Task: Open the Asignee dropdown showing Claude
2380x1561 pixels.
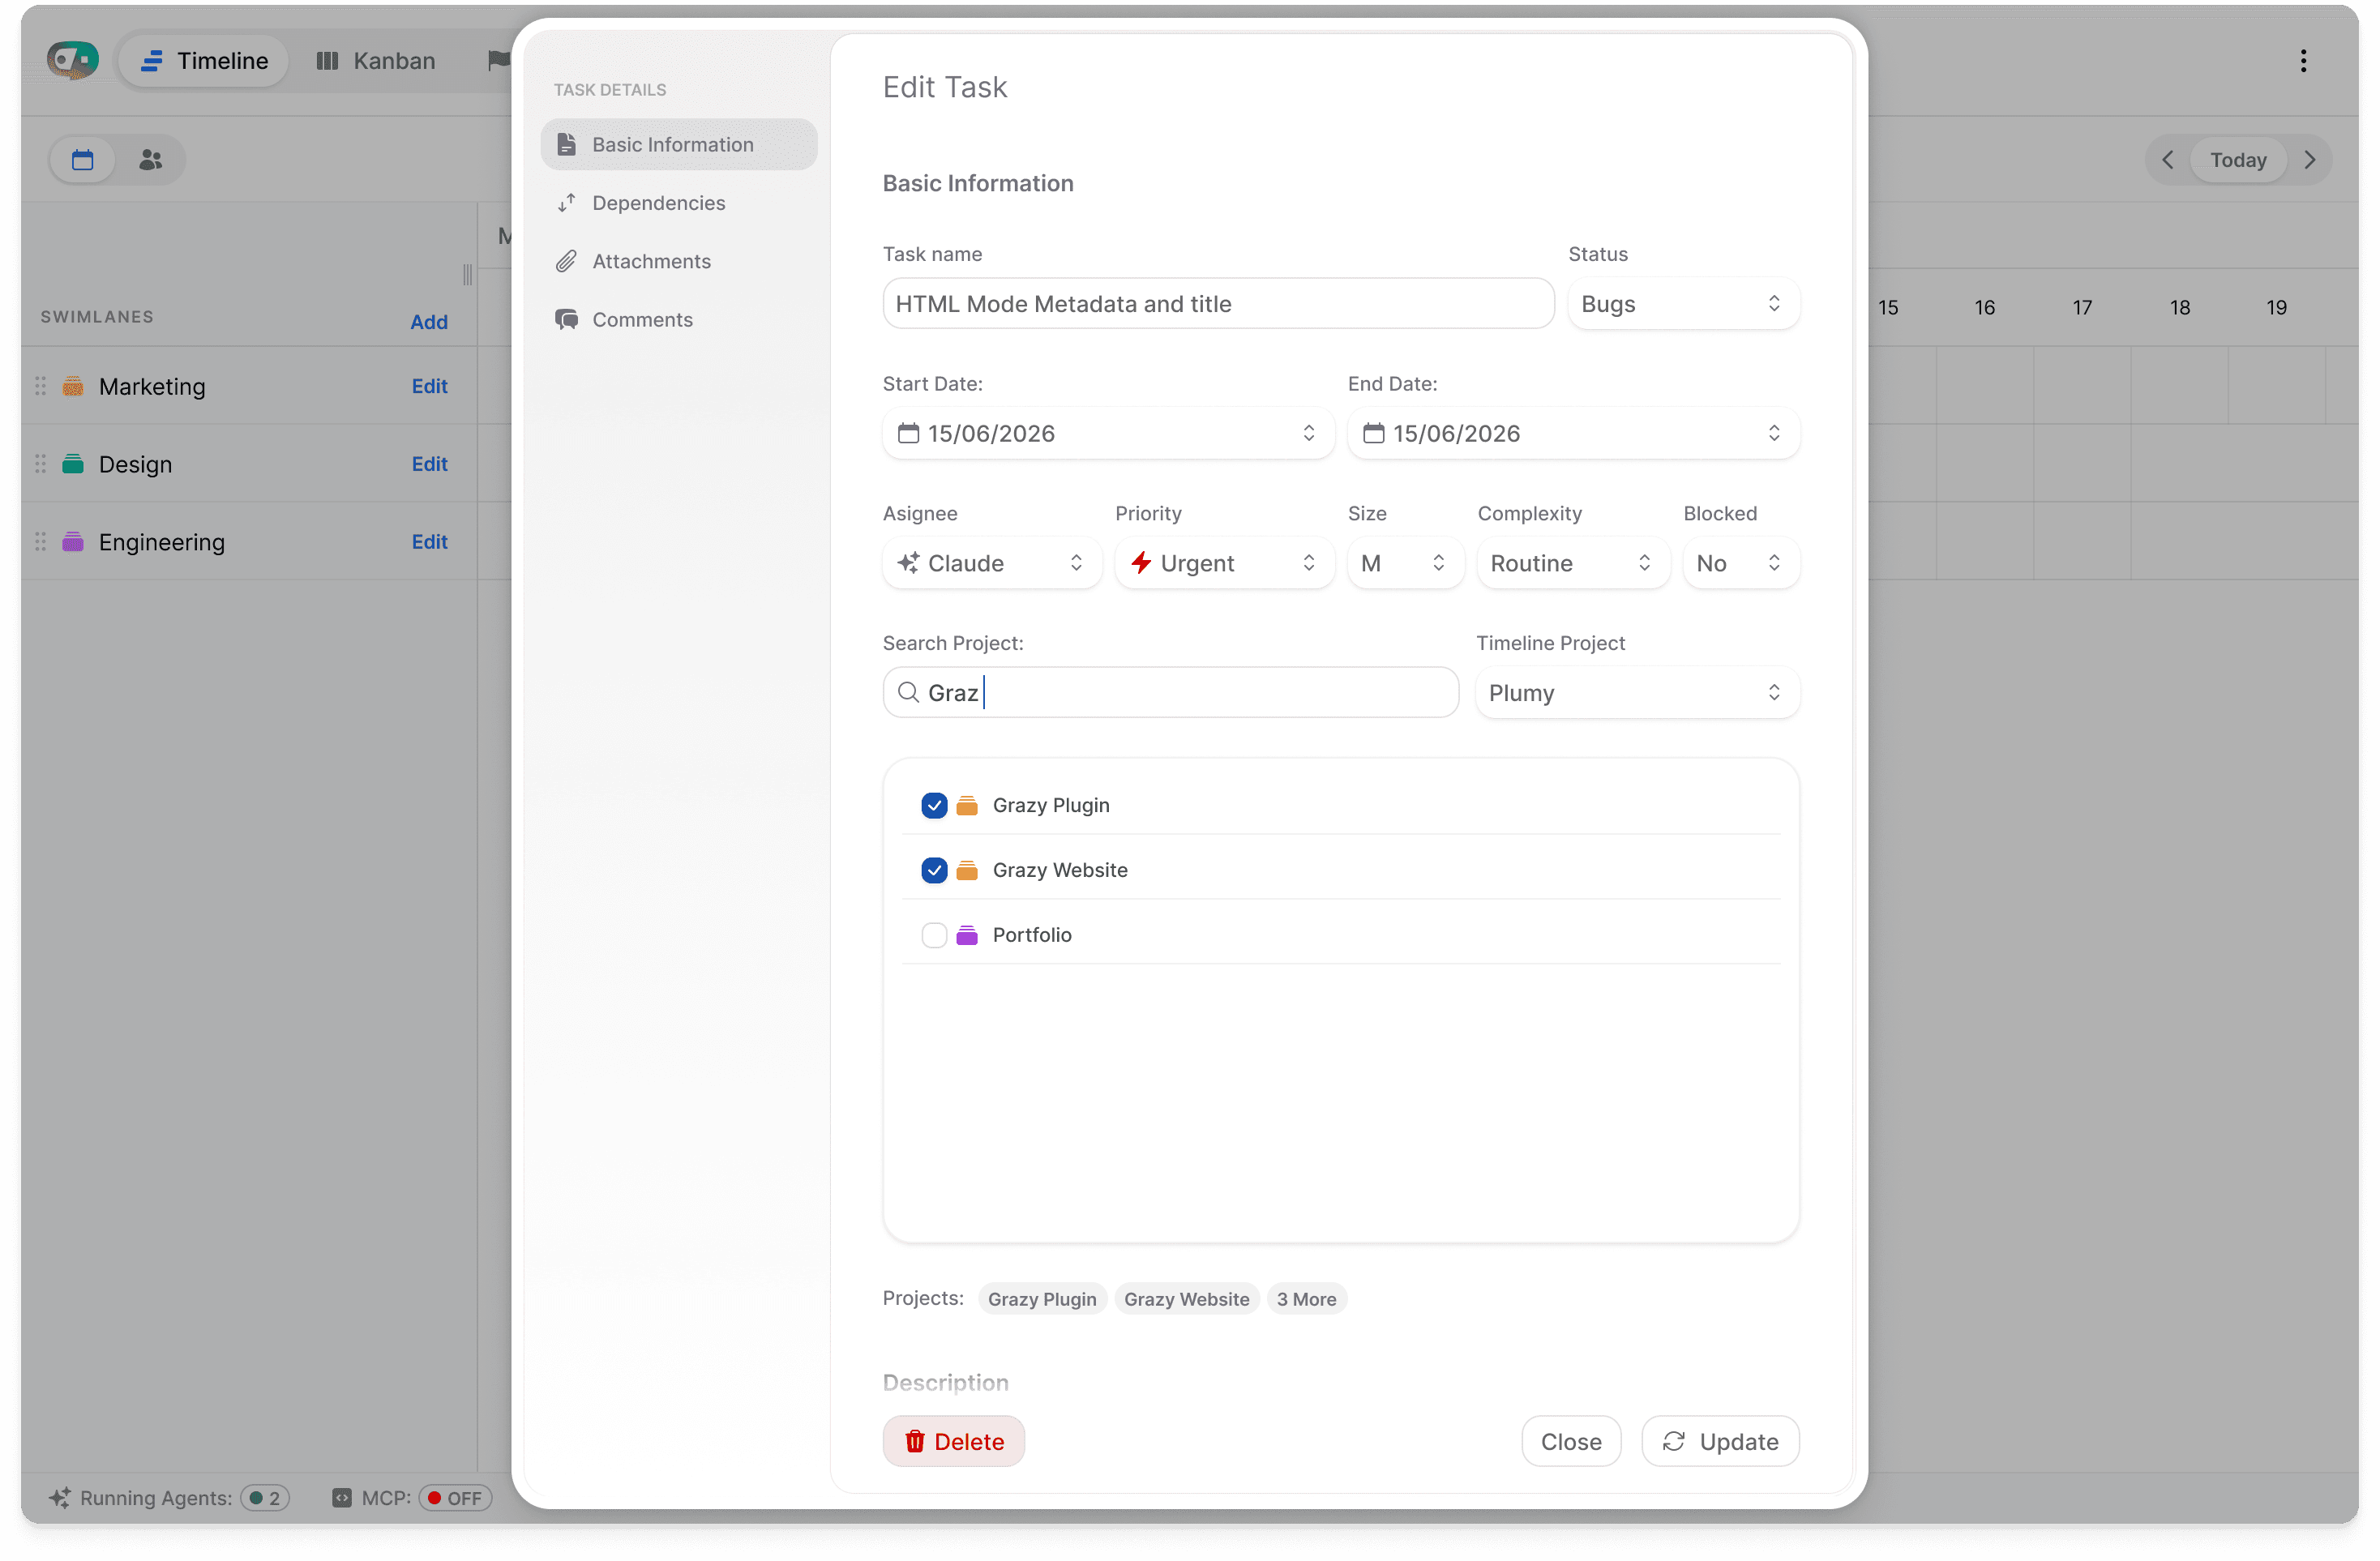Action: coord(992,563)
